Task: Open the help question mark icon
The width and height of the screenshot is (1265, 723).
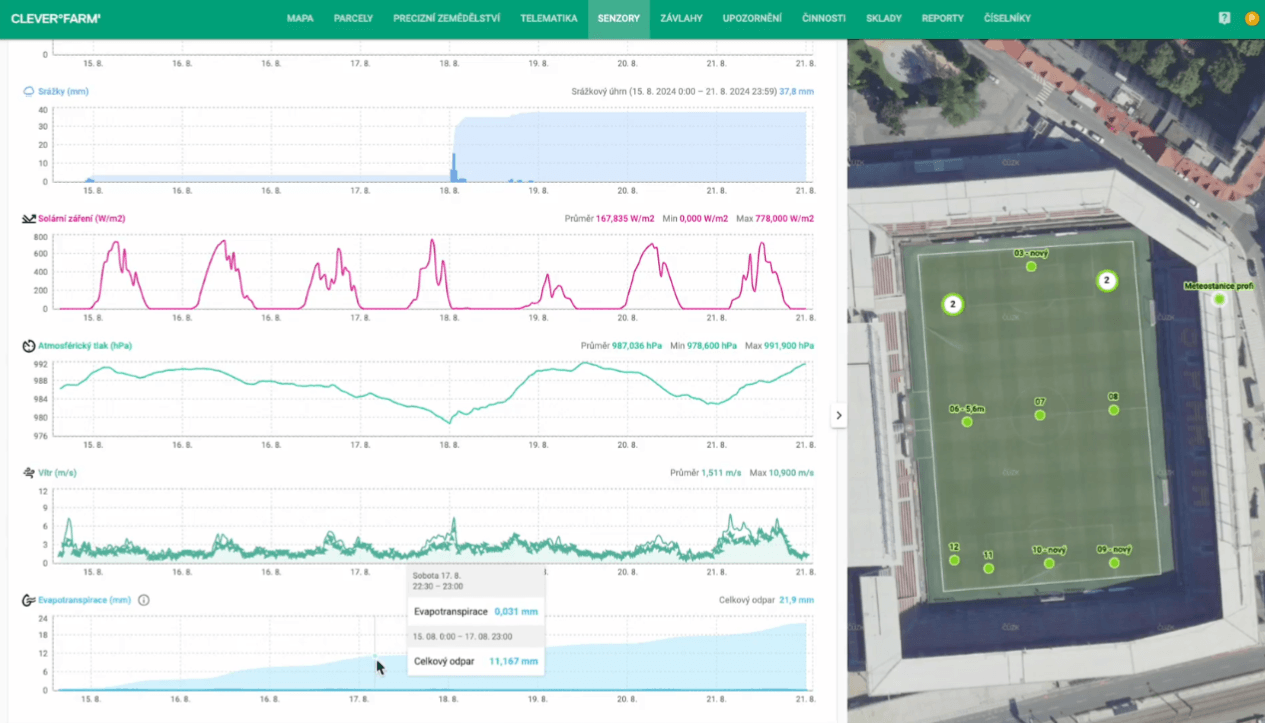Action: point(1225,18)
